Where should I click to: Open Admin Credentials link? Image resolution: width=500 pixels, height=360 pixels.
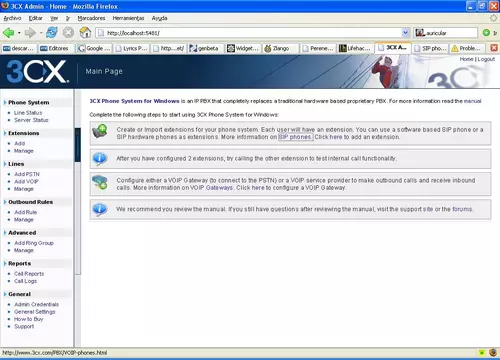[x=36, y=304]
